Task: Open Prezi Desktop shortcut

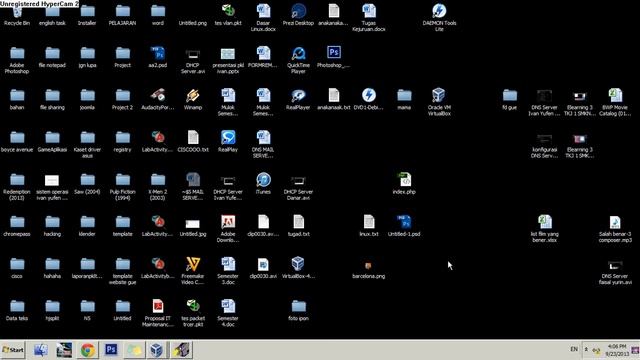Action: [298, 16]
